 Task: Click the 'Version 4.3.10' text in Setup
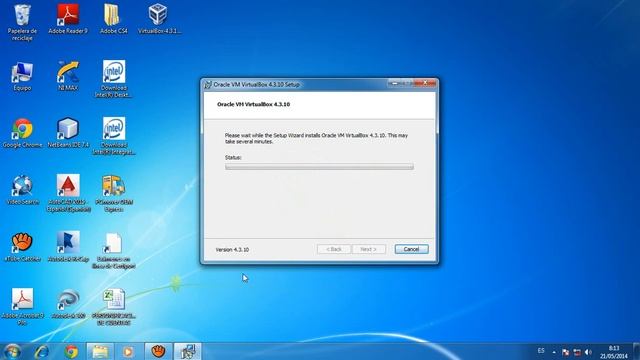point(232,249)
